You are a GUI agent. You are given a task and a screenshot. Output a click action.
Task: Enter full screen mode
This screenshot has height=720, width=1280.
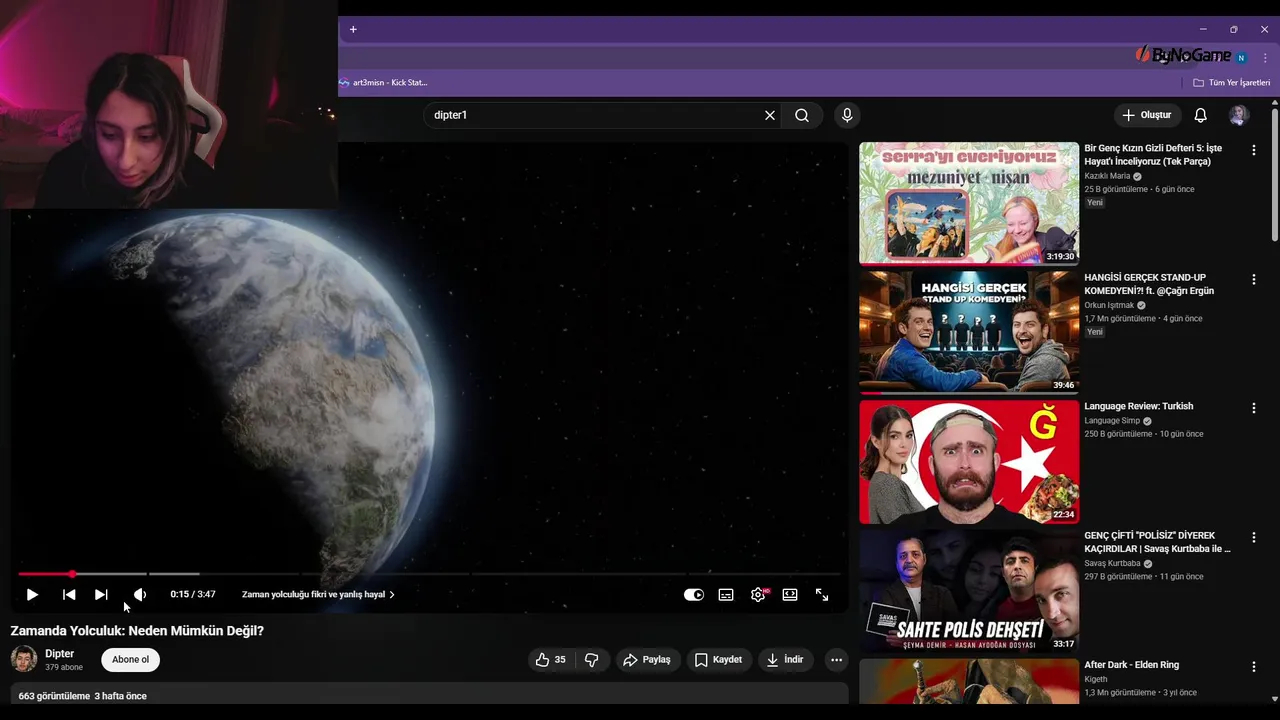822,594
